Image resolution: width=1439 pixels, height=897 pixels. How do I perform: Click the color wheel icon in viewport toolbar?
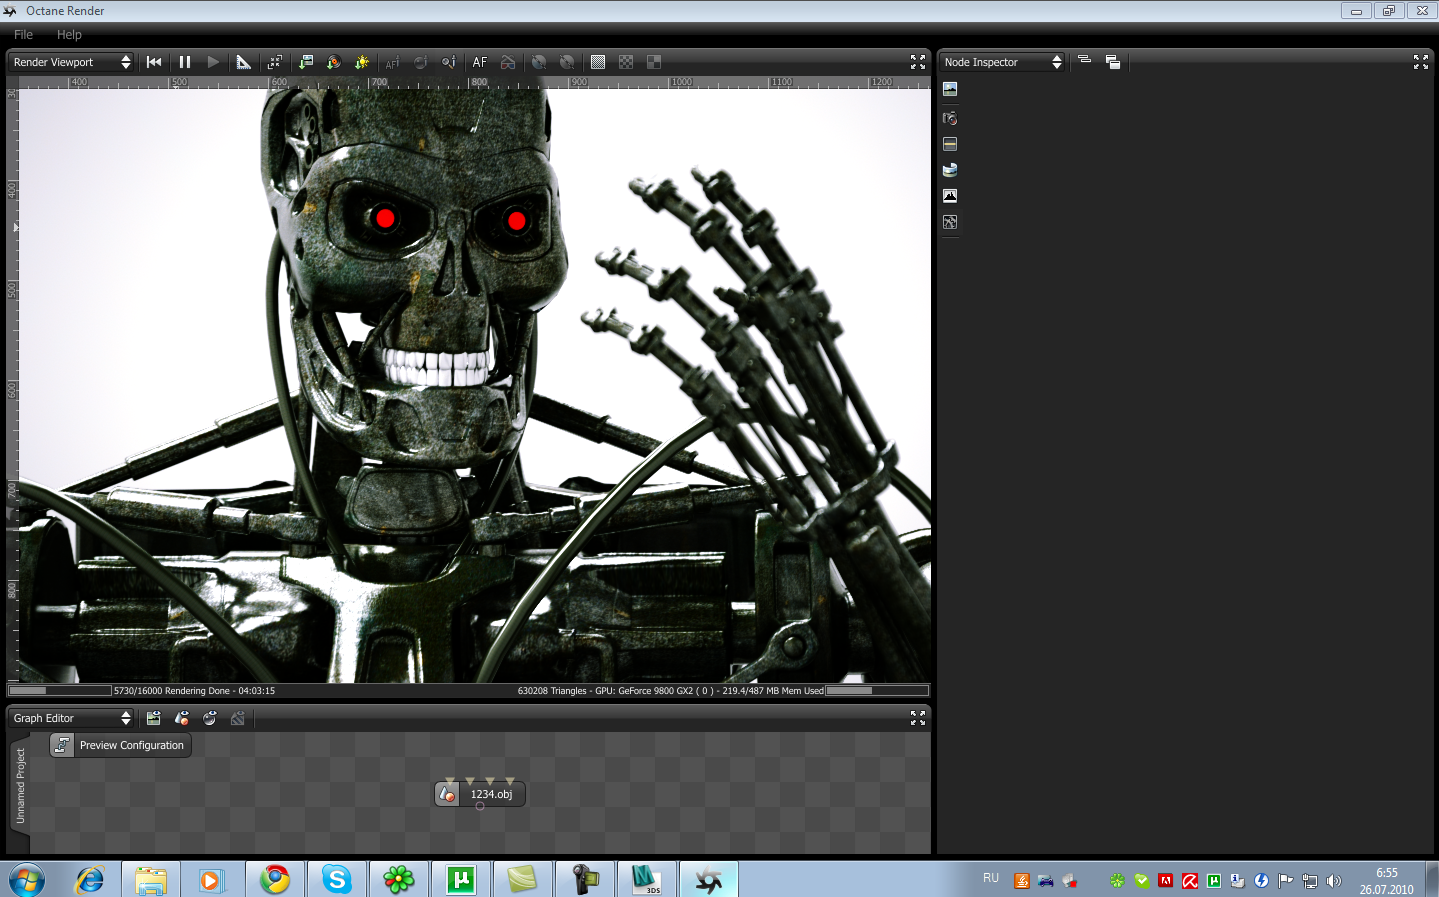point(334,62)
